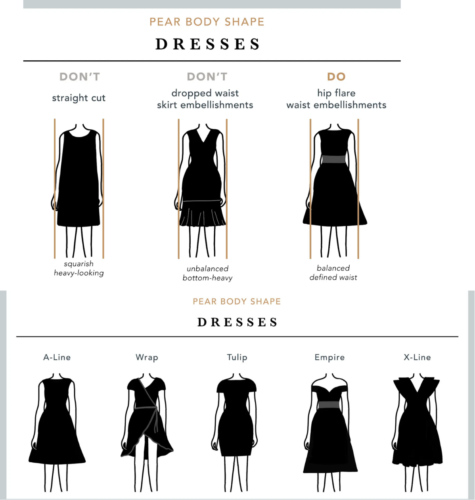Click the 'waist embellishments' text
The image size is (475, 500).
point(336,105)
